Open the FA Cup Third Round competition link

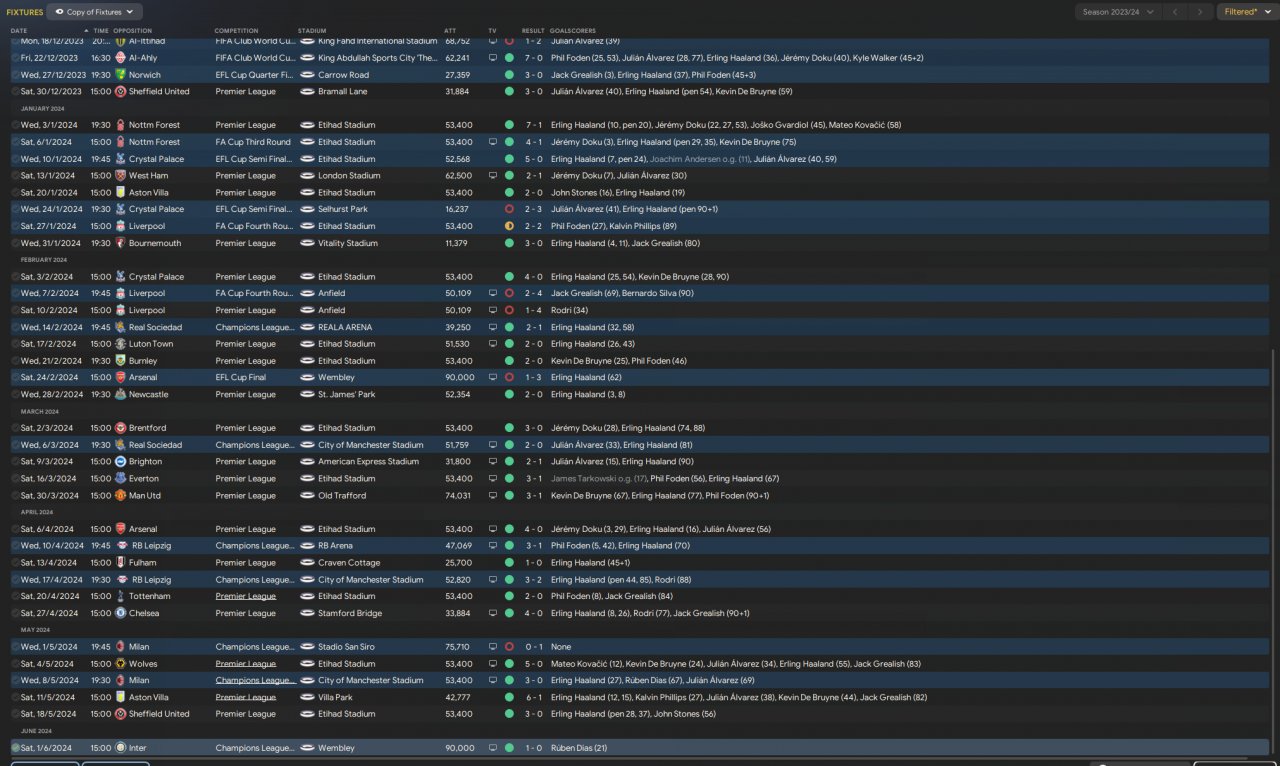(253, 142)
